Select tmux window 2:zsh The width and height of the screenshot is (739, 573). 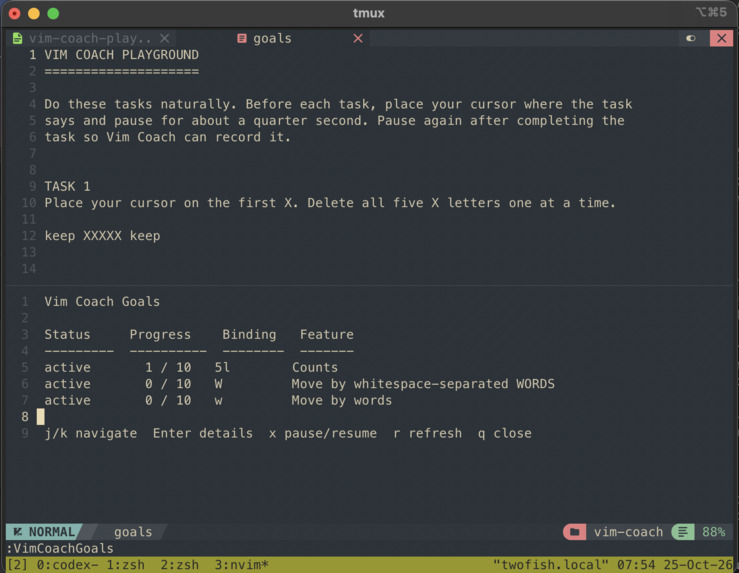click(x=180, y=565)
